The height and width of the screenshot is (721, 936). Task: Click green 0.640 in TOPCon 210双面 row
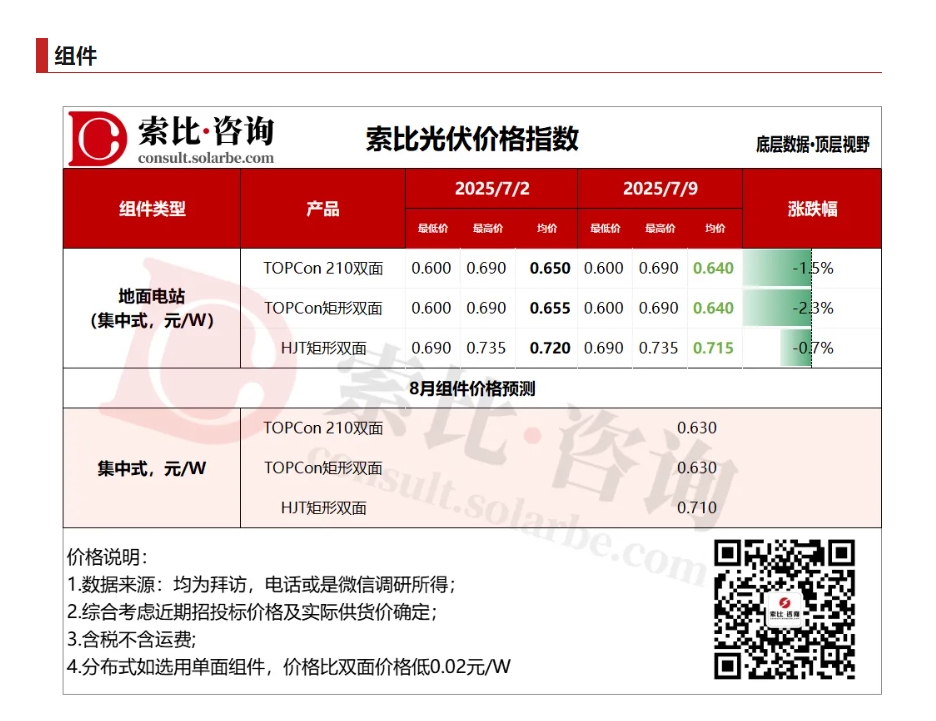[713, 269]
